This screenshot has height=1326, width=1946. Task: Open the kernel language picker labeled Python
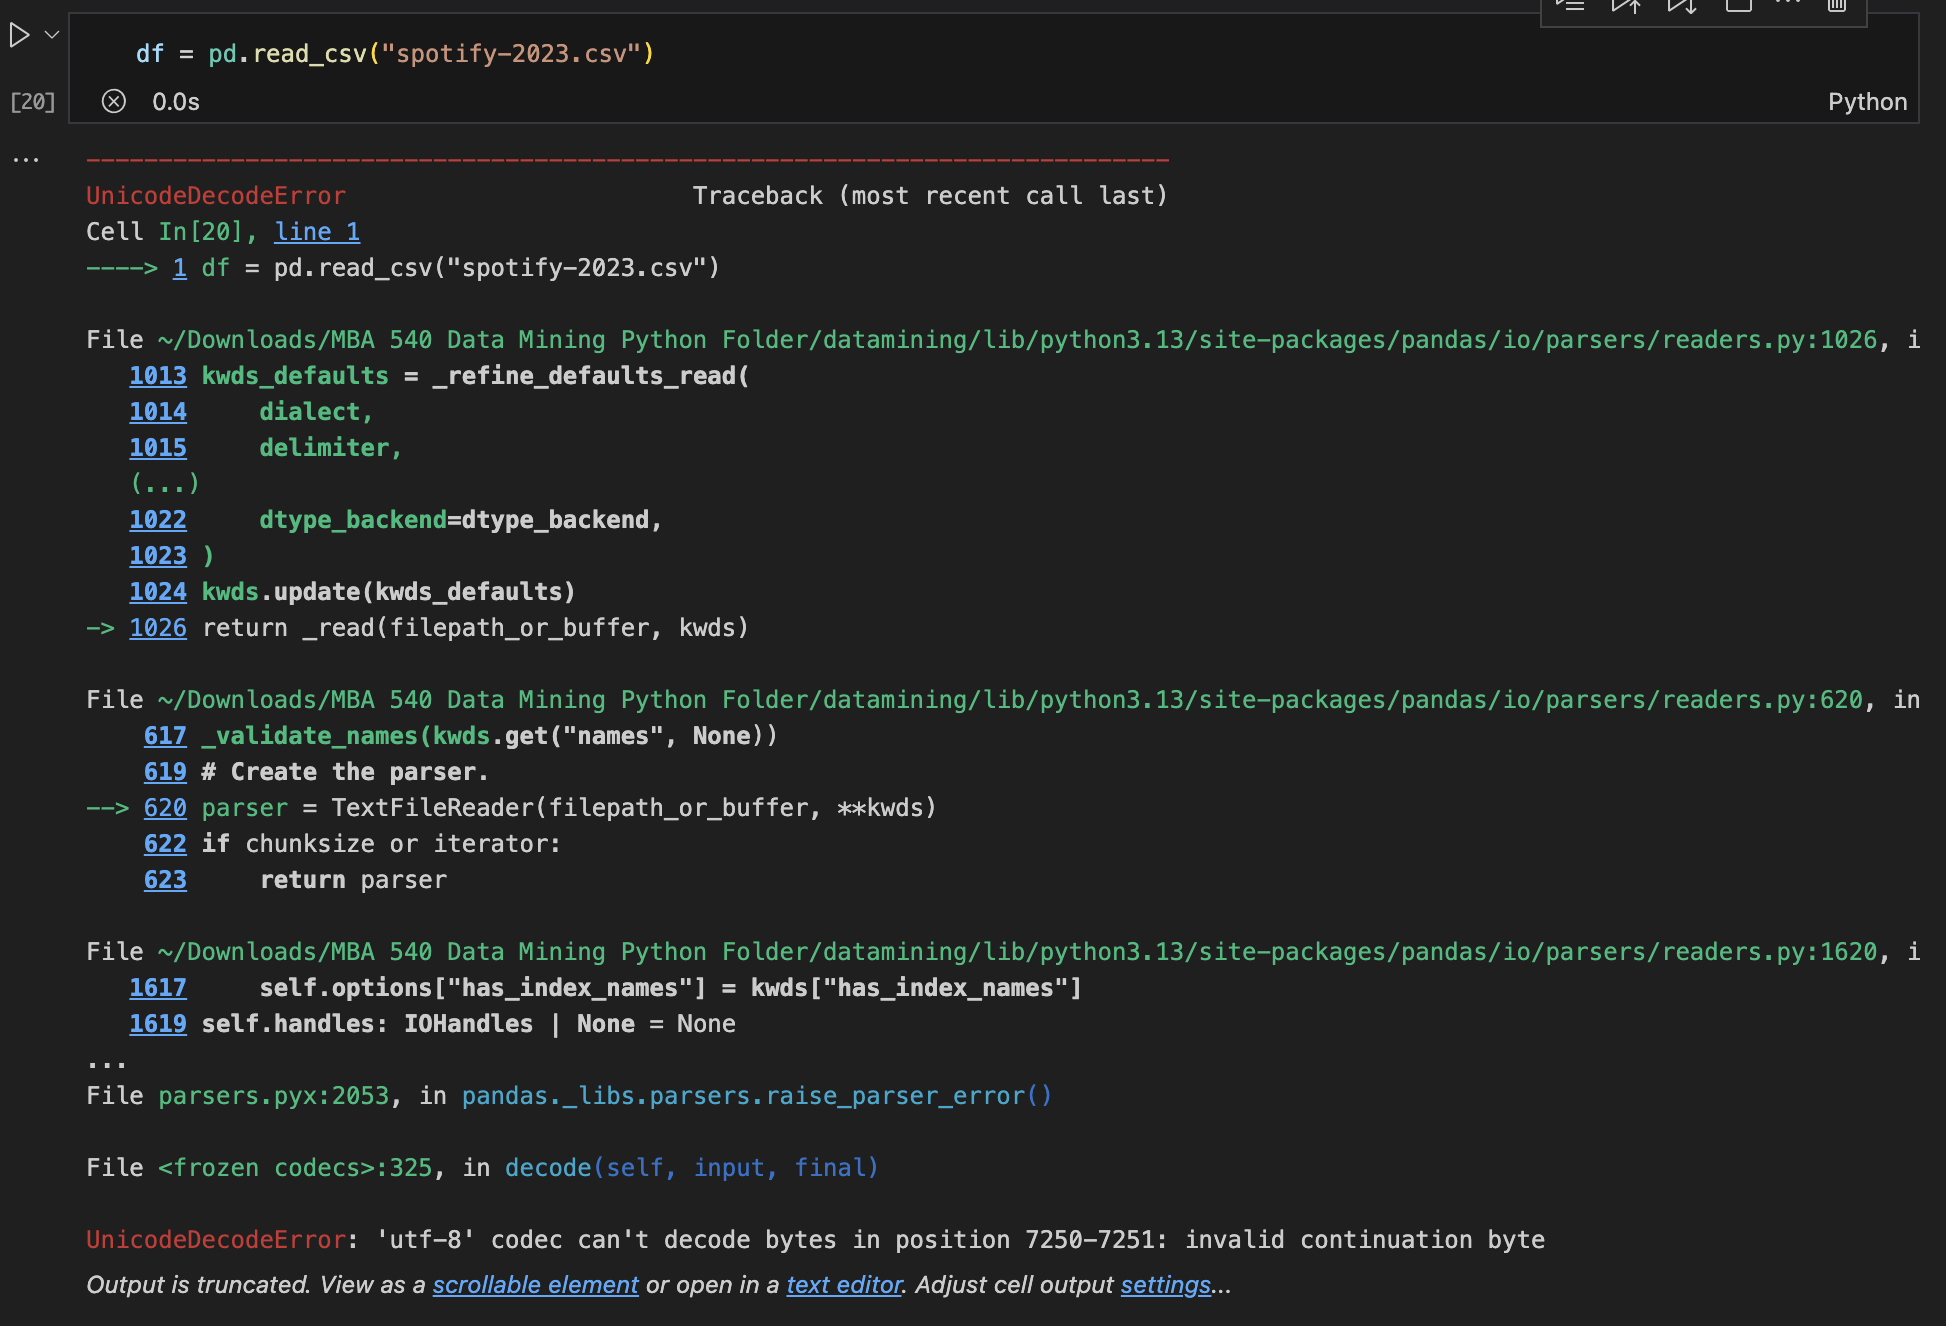click(x=1867, y=101)
